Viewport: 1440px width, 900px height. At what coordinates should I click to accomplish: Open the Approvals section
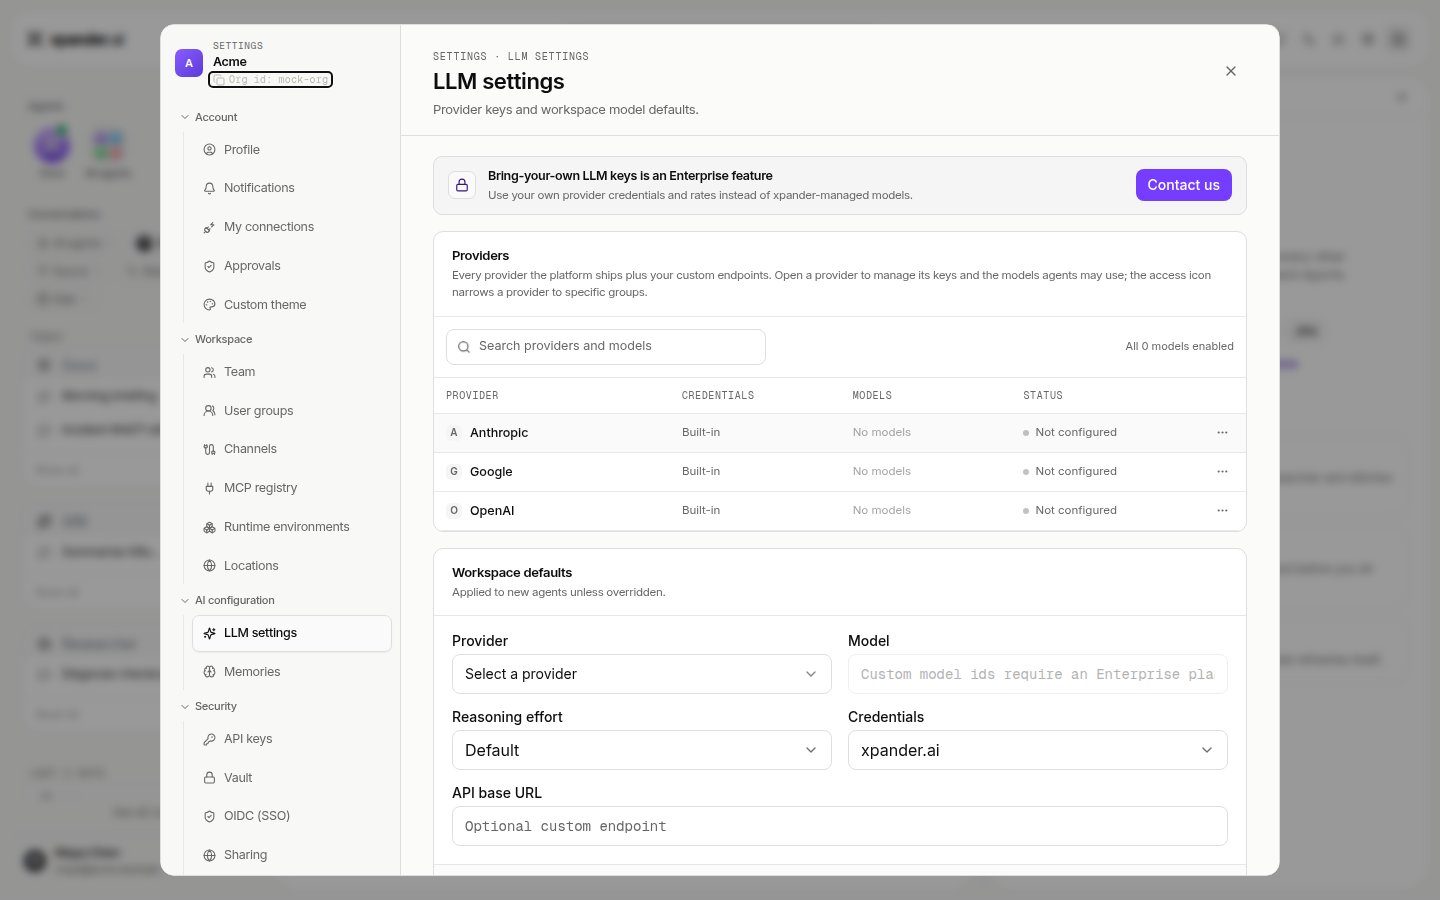pos(291,266)
